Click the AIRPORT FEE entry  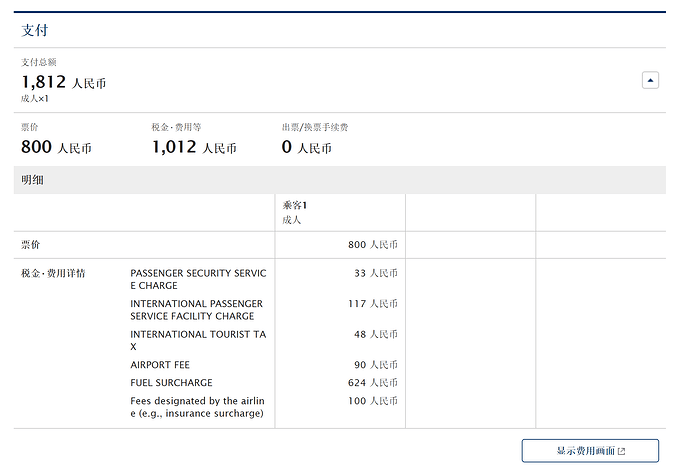pyautogui.click(x=160, y=365)
